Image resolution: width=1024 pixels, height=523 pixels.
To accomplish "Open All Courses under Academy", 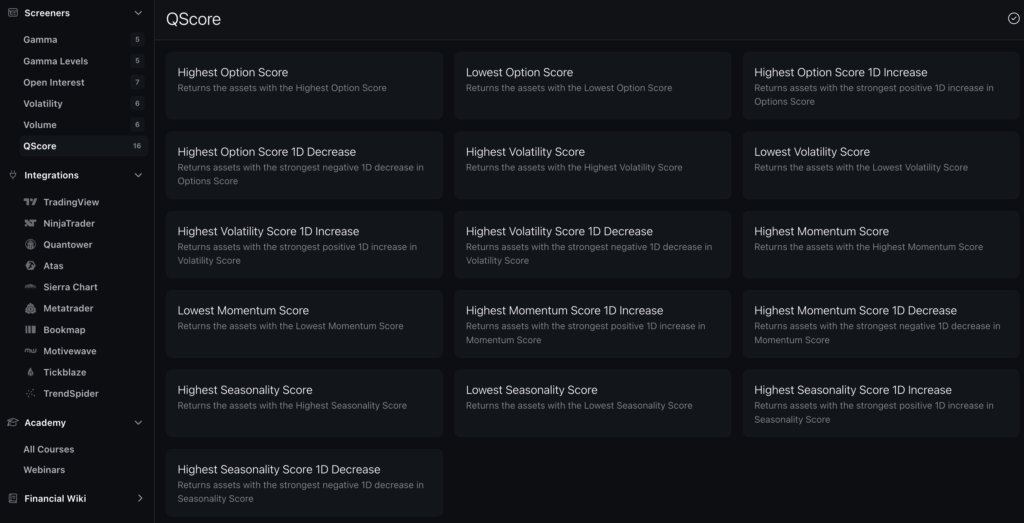I will click(x=49, y=449).
